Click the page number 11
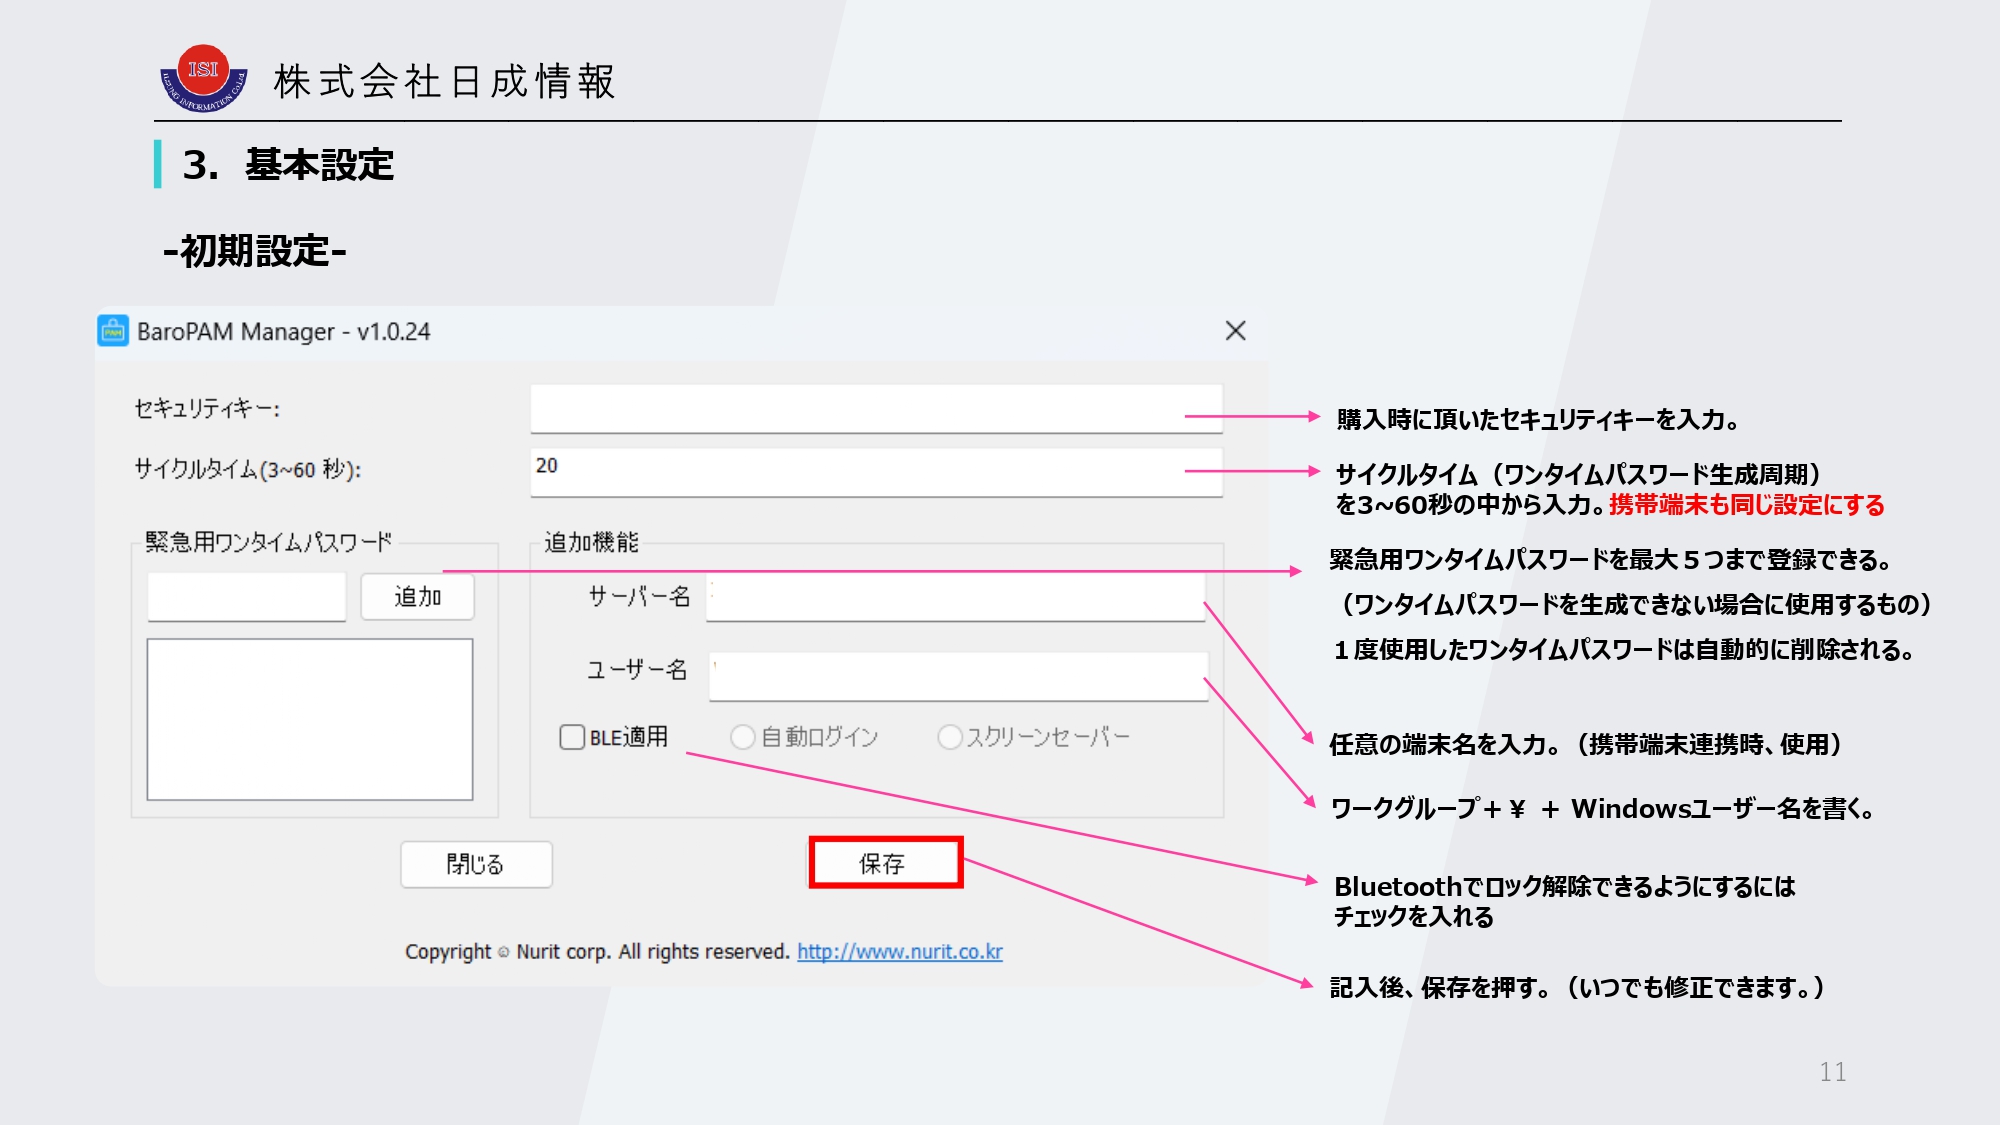2000x1125 pixels. tap(1832, 1072)
